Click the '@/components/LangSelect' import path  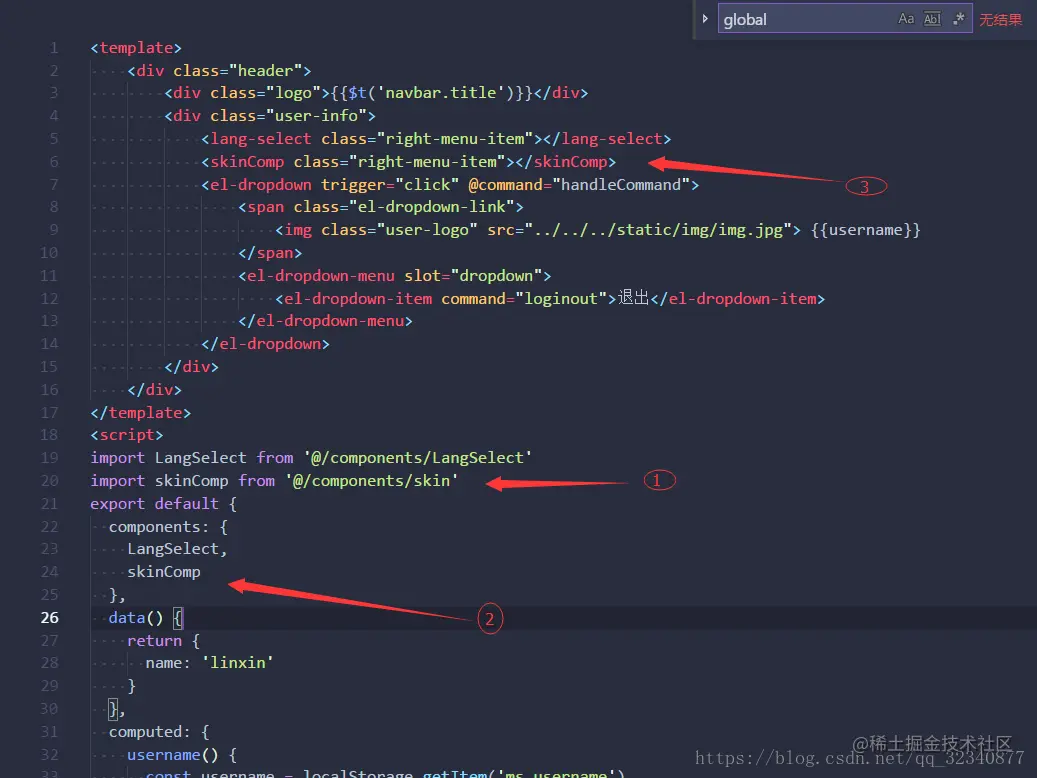click(418, 458)
